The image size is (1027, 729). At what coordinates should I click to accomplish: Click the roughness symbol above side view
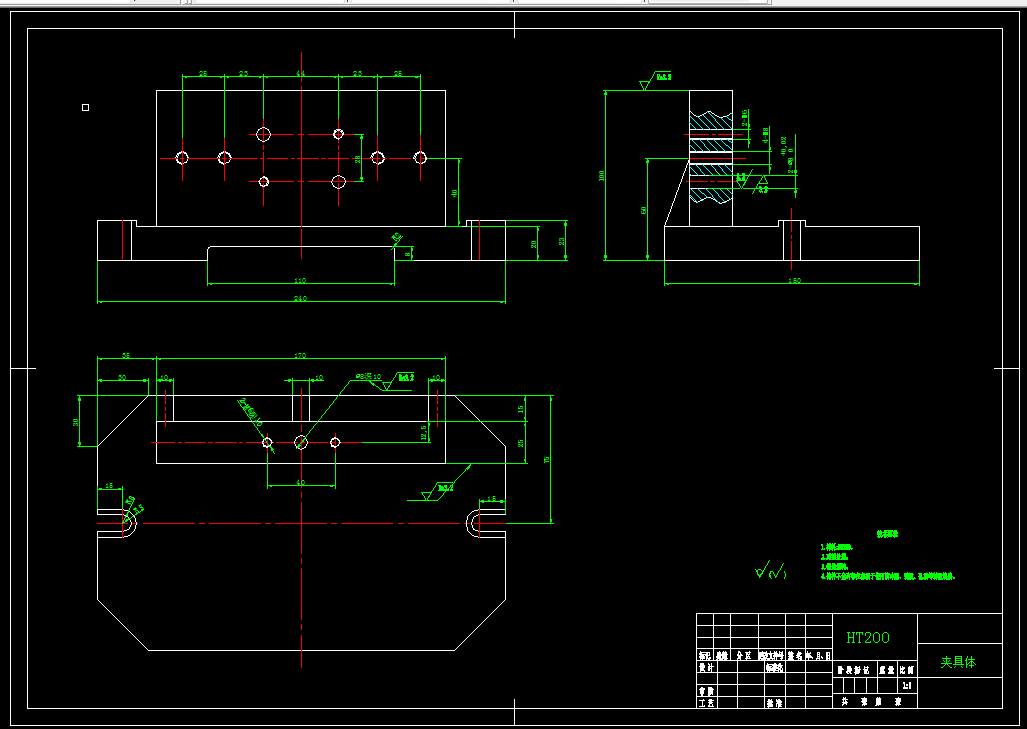(x=655, y=81)
